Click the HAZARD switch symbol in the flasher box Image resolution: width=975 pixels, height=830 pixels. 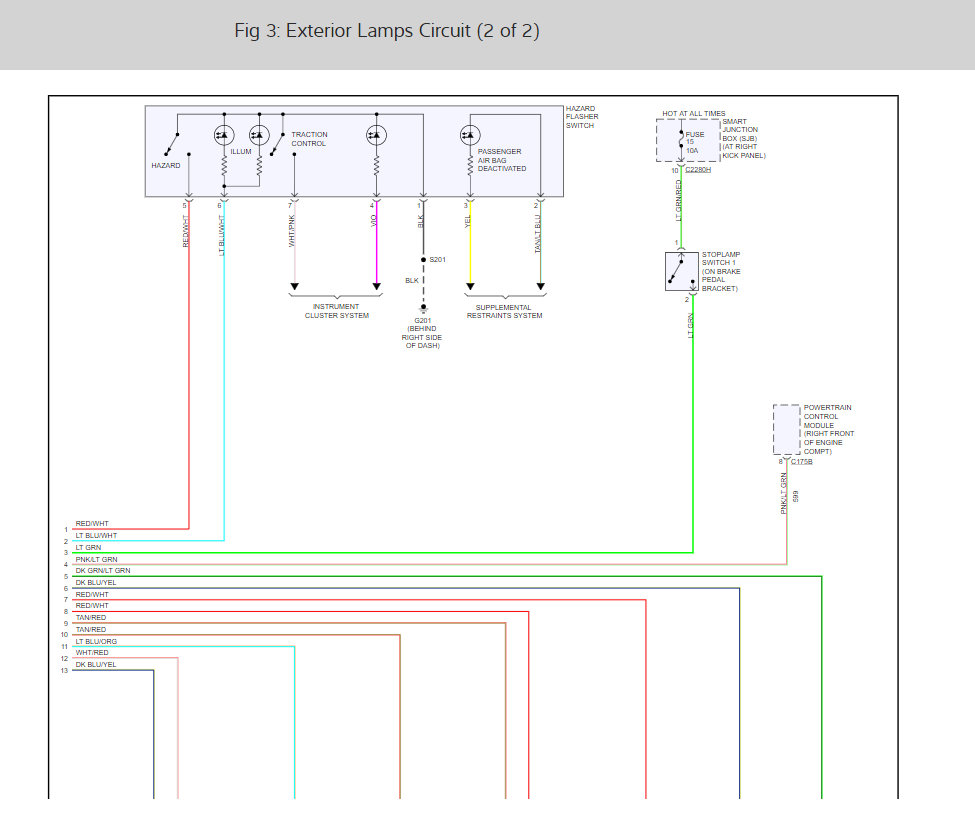177,144
